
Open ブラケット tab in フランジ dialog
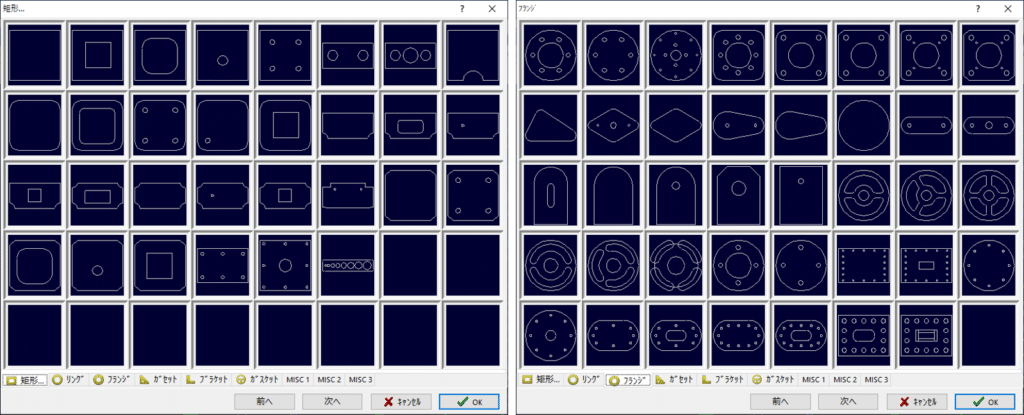coord(724,380)
